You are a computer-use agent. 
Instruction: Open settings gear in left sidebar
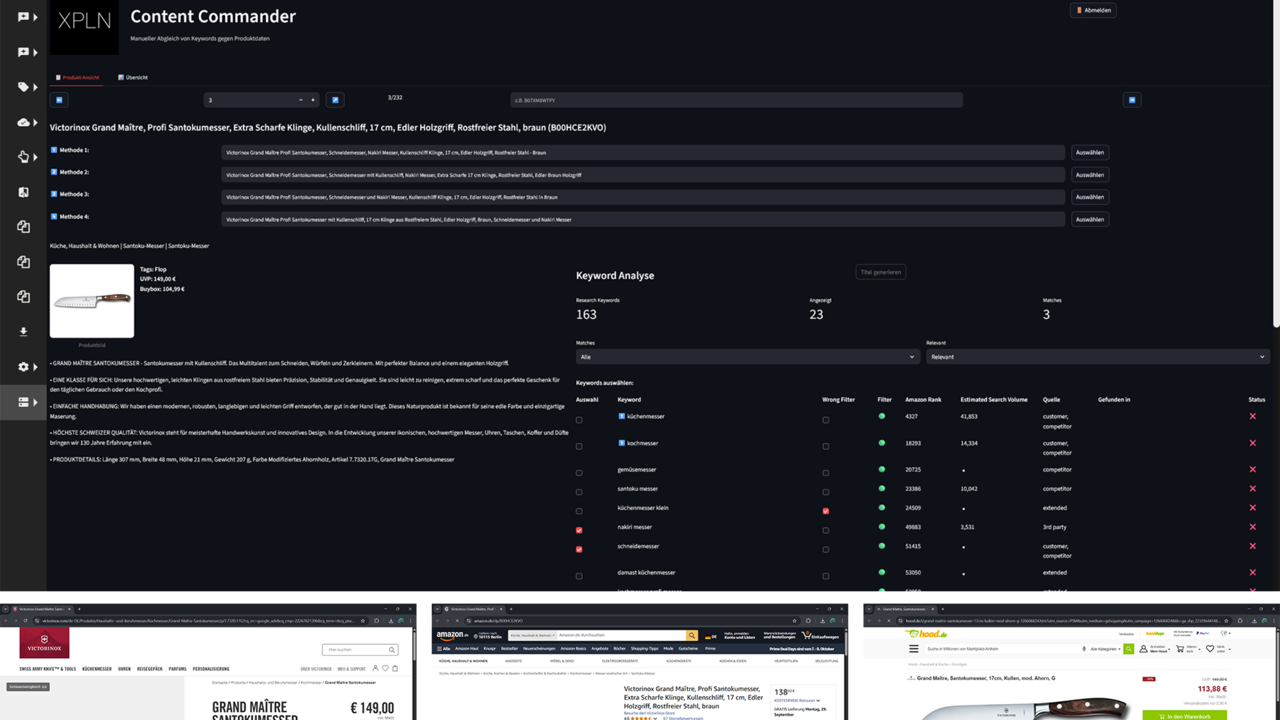coord(23,367)
